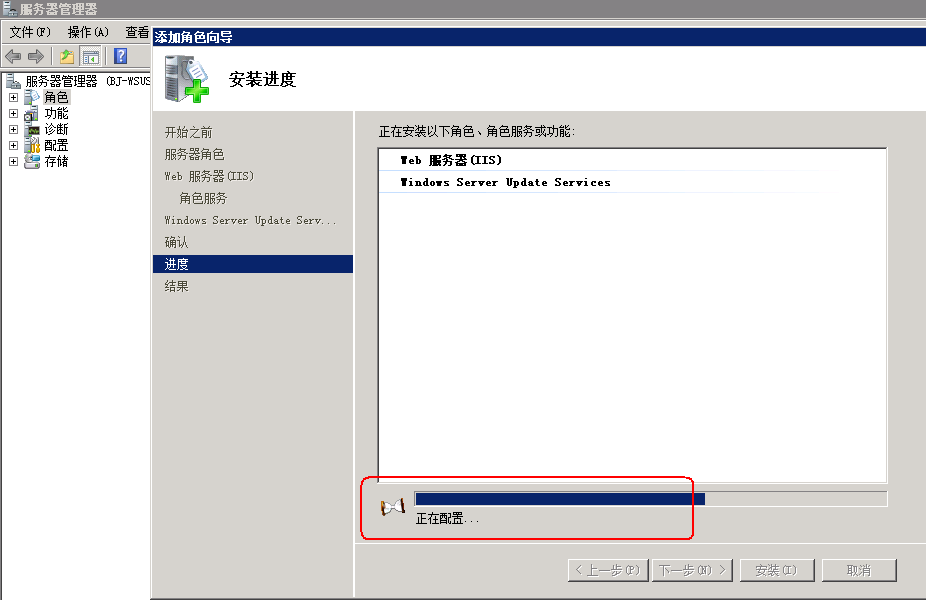Viewport: 926px width, 600px height.
Task: Click the up-one-level folder icon
Action: [67, 57]
